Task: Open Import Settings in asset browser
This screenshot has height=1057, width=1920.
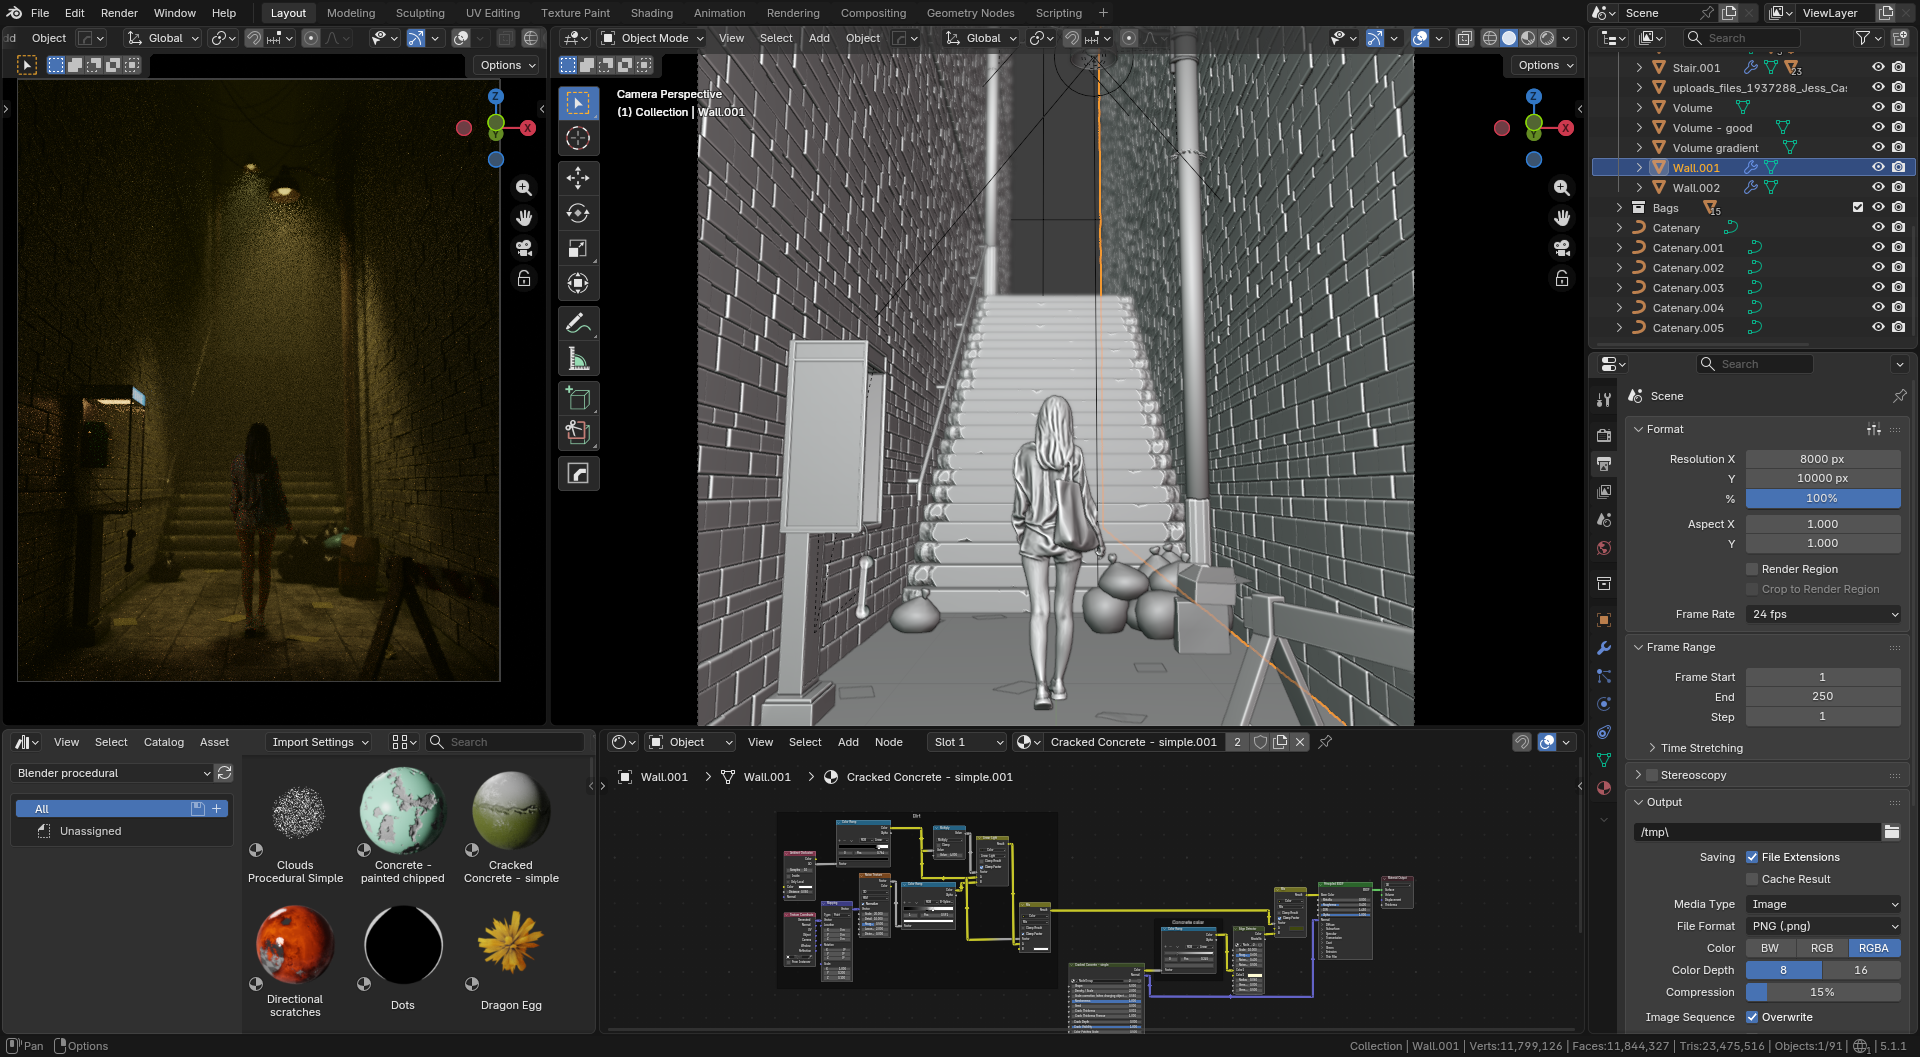Action: coord(319,742)
